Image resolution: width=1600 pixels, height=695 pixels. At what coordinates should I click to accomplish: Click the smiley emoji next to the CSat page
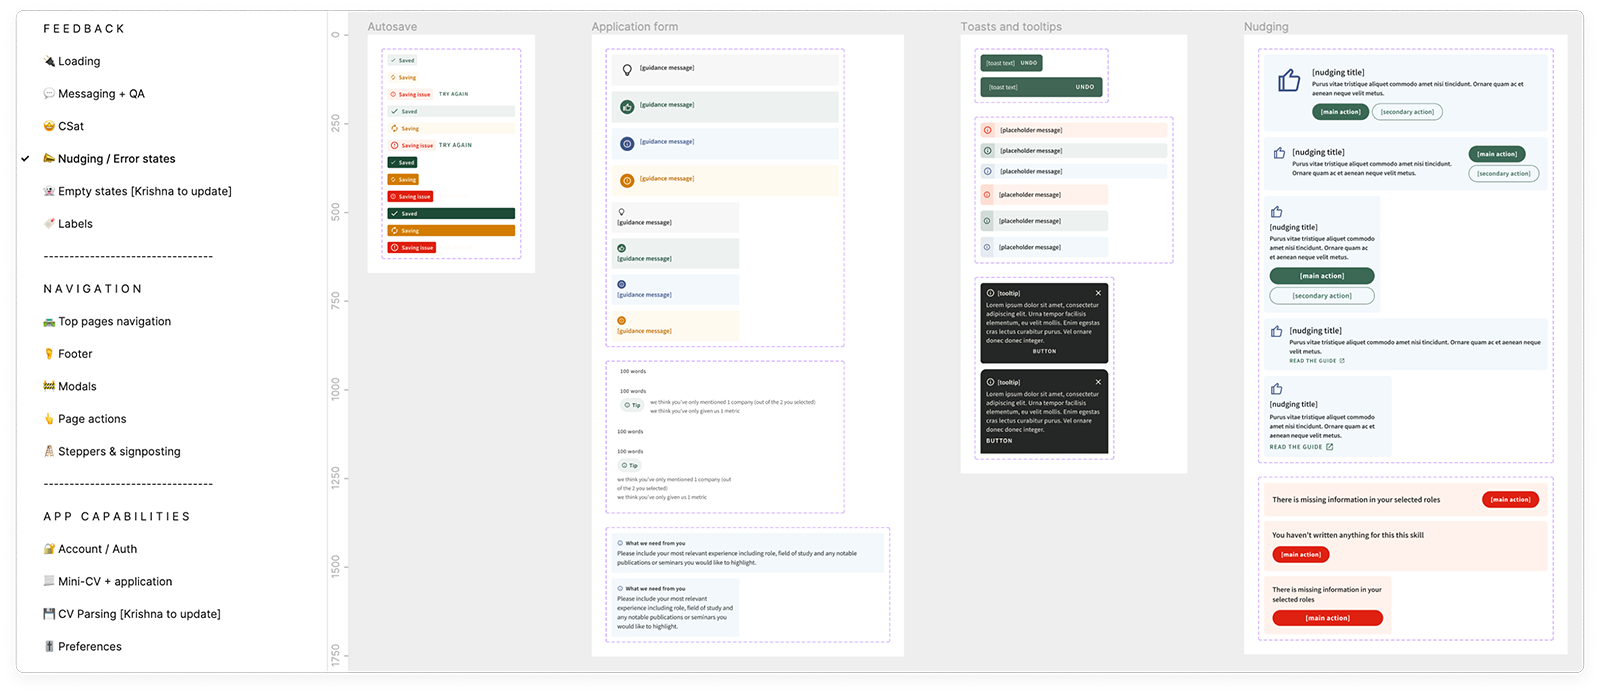click(x=49, y=126)
